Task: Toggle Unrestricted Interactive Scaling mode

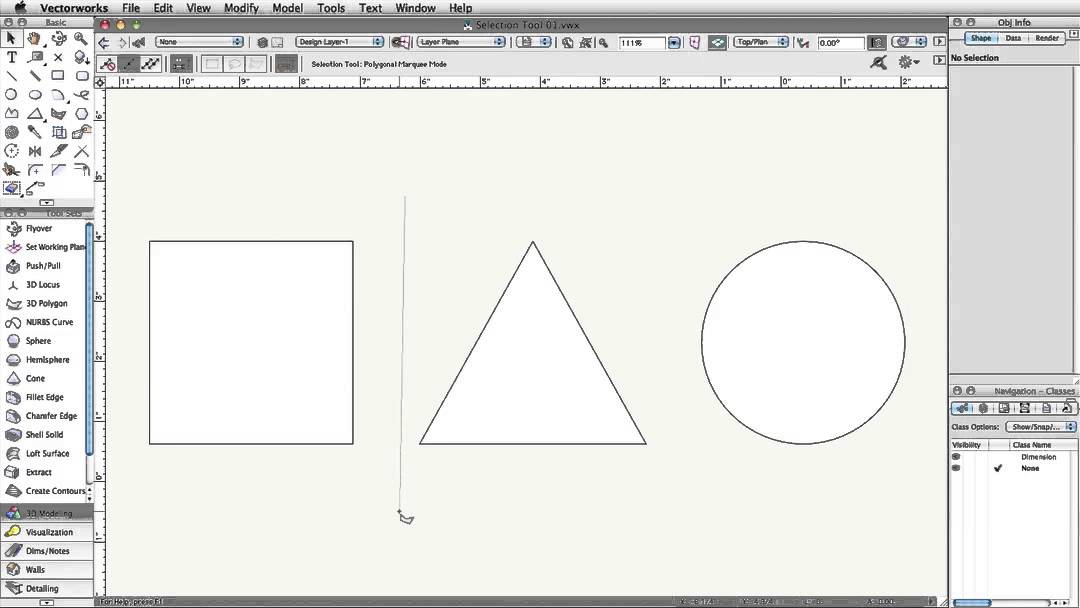Action: (150, 64)
